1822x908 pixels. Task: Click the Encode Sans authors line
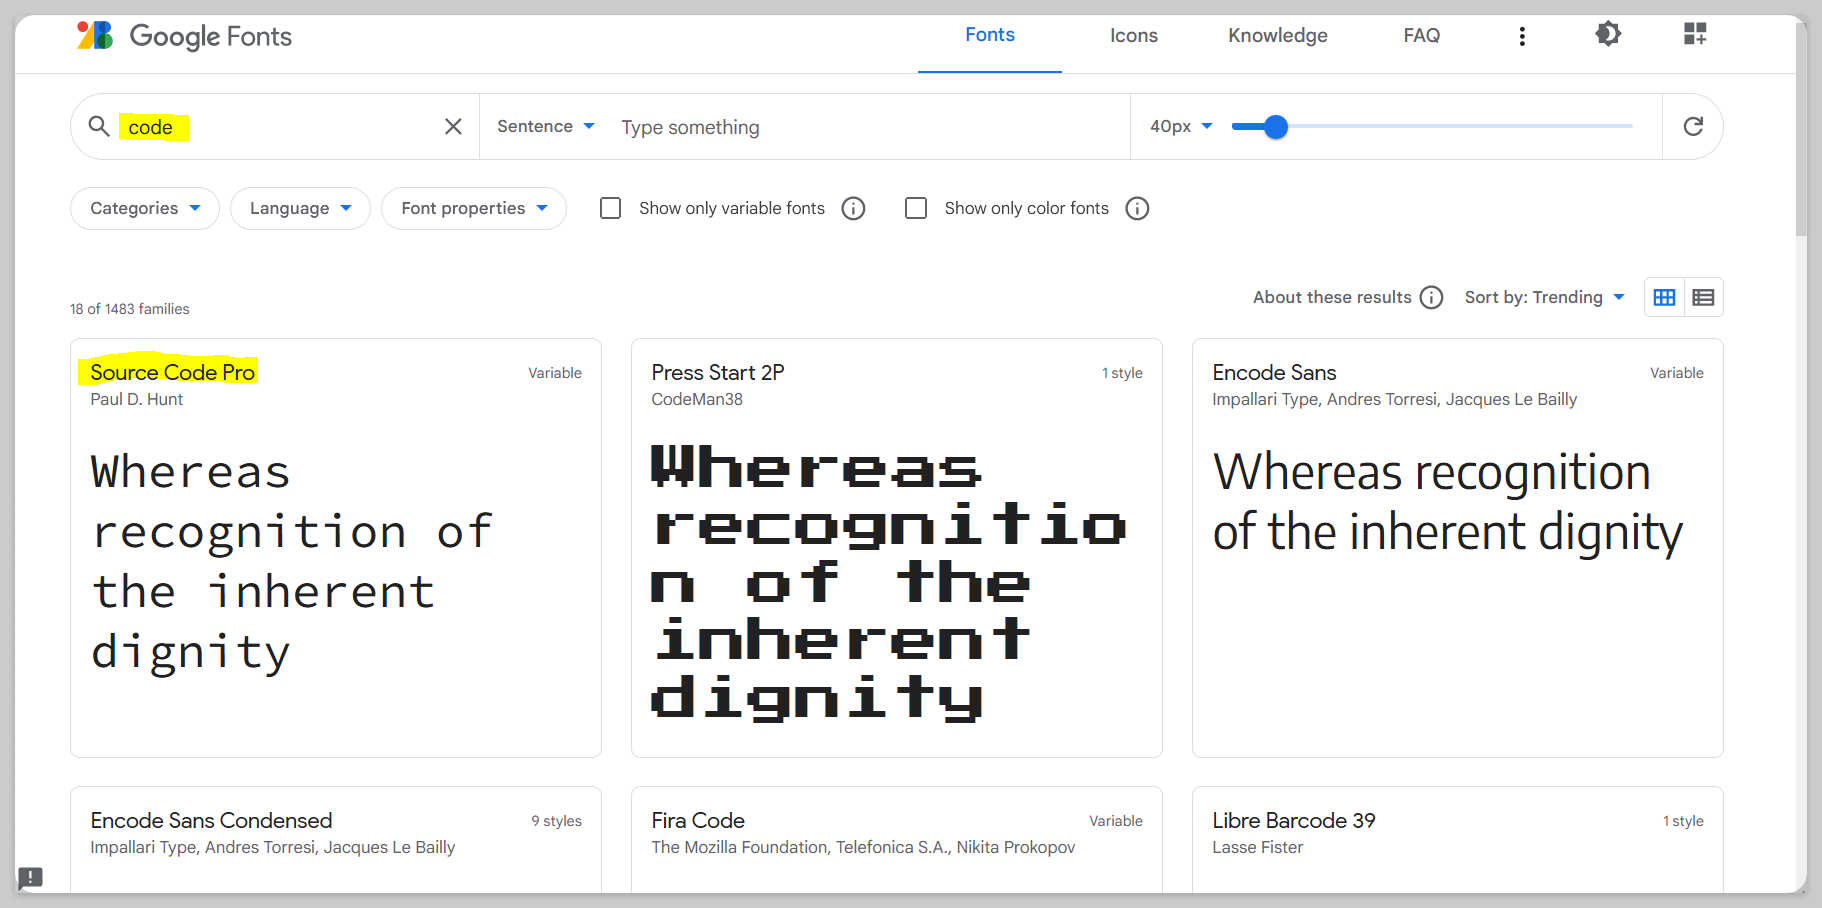pyautogui.click(x=1395, y=399)
